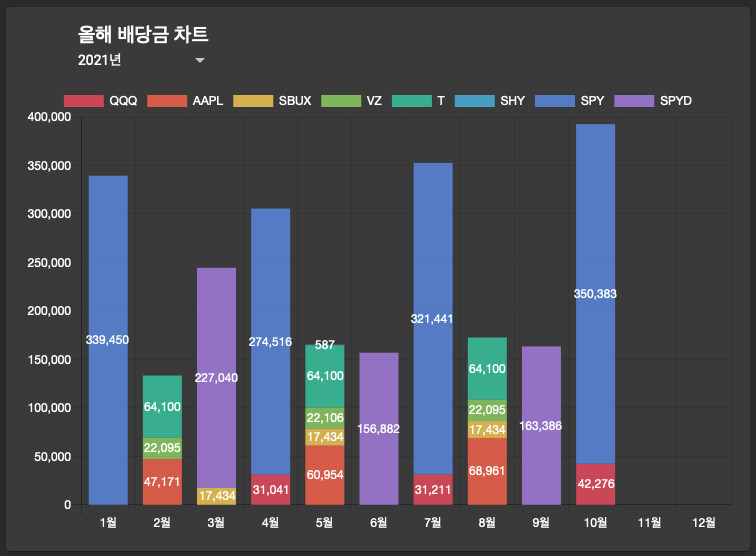The height and width of the screenshot is (556, 756).
Task: Click 10월 SPY segment 350,383
Action: pos(595,294)
